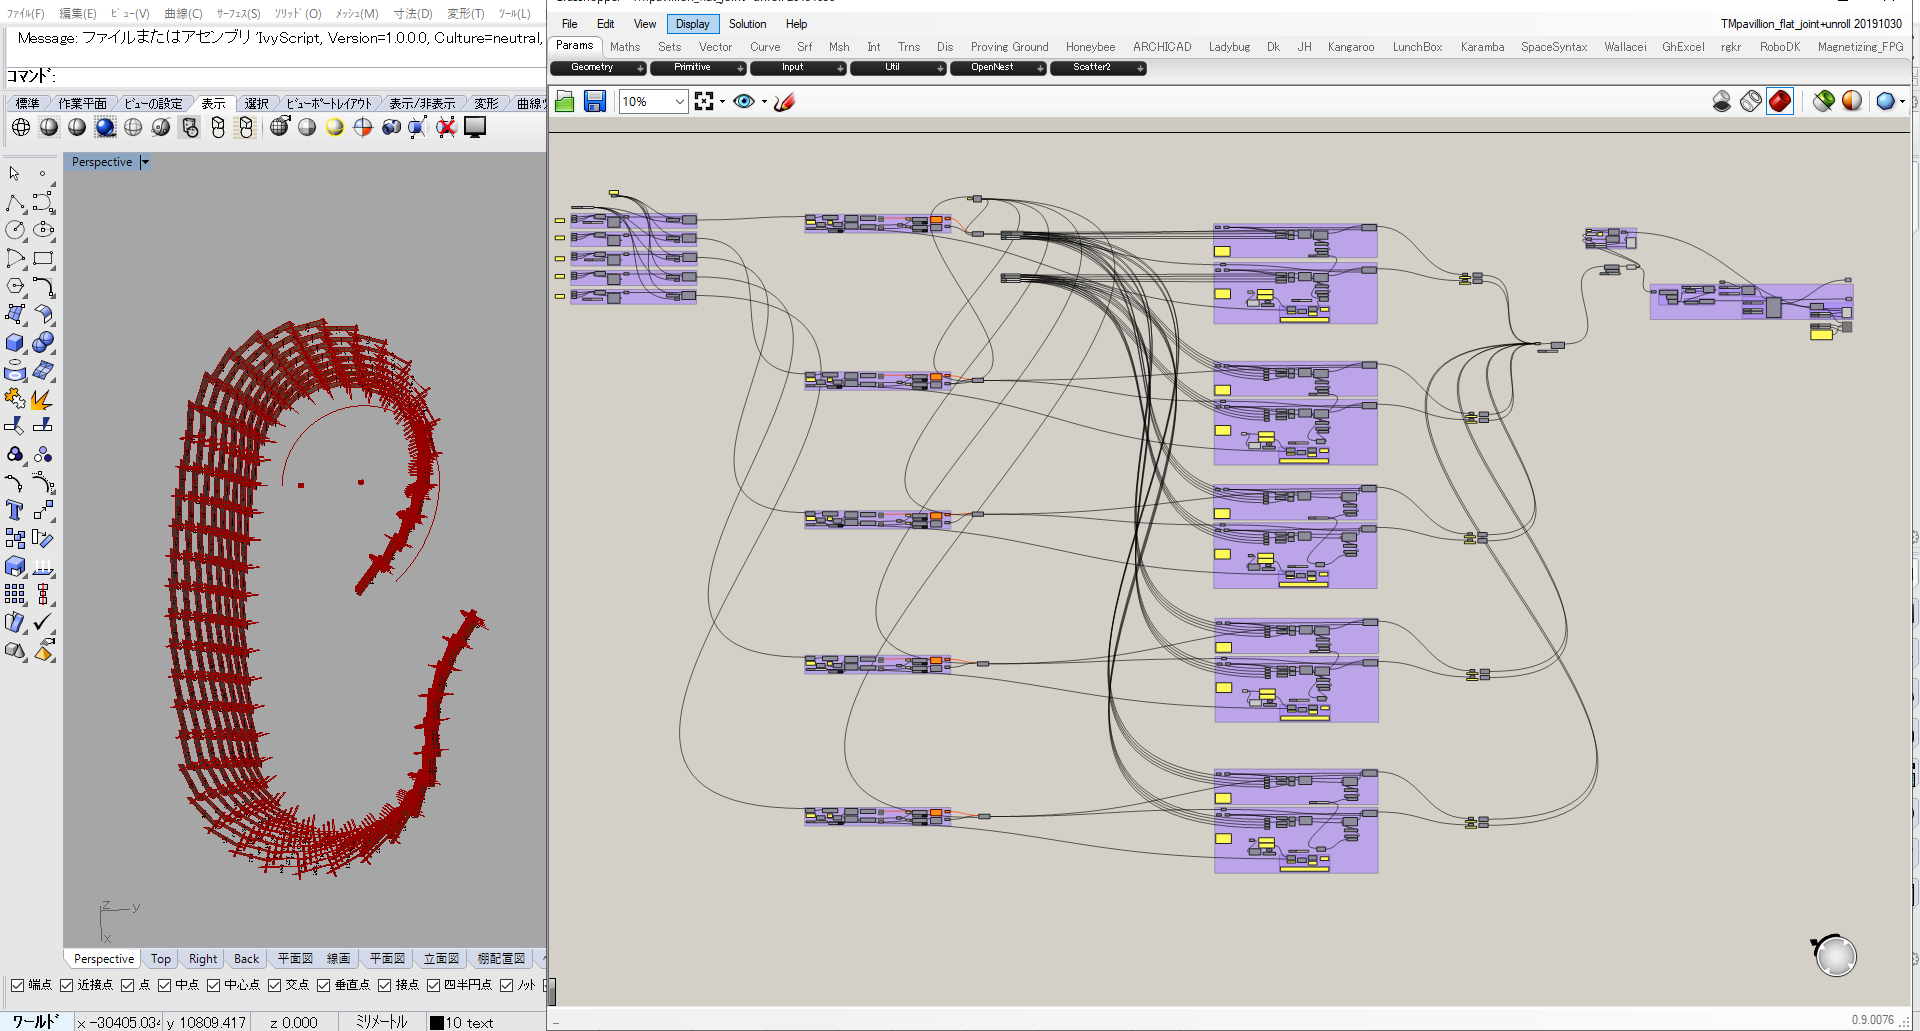Toggle the 垂直点 osnap checkbox
This screenshot has height=1031, width=1920.
(323, 985)
